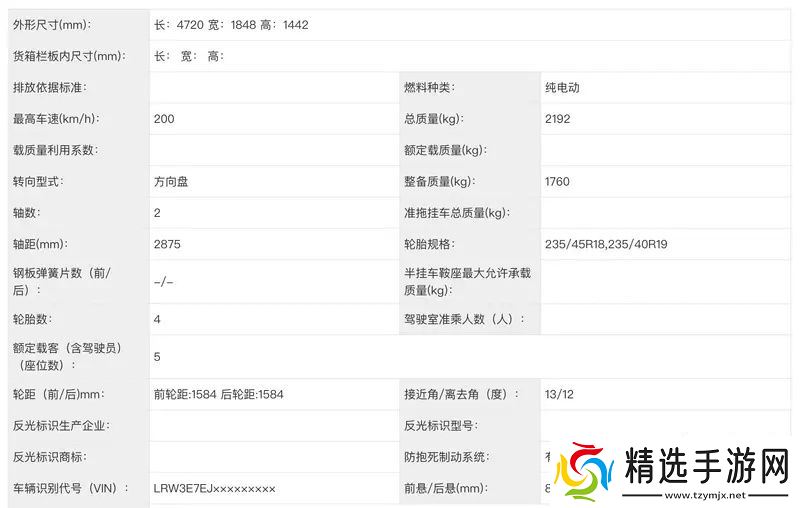Click the VIN code LRW3E7EJ value
Viewport: 800px width, 508px height.
coord(214,488)
